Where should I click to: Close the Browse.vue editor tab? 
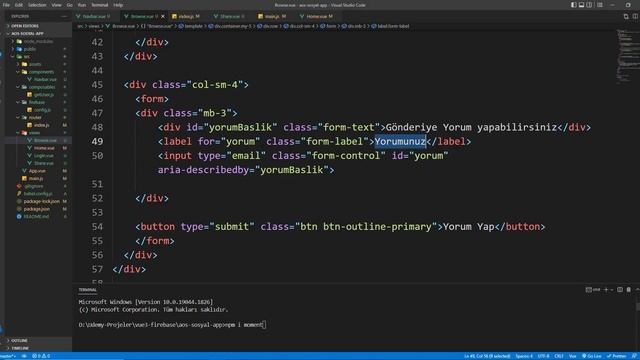tap(163, 16)
